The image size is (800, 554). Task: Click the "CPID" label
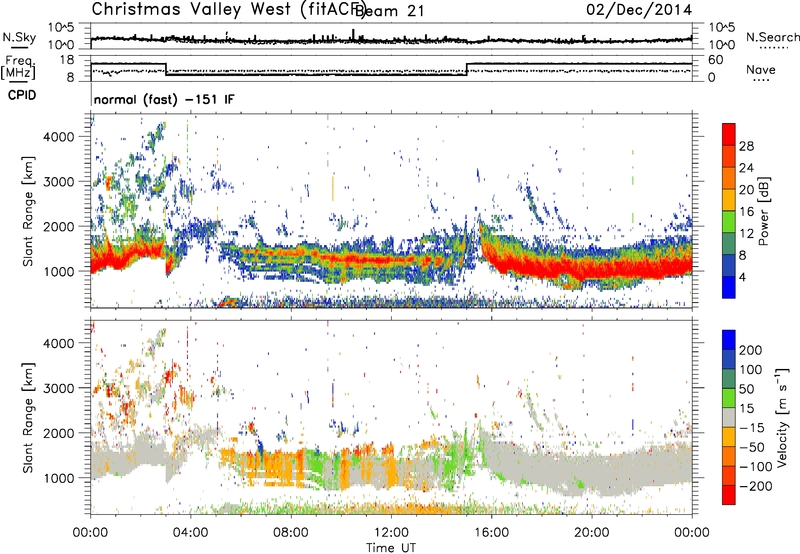(x=22, y=95)
